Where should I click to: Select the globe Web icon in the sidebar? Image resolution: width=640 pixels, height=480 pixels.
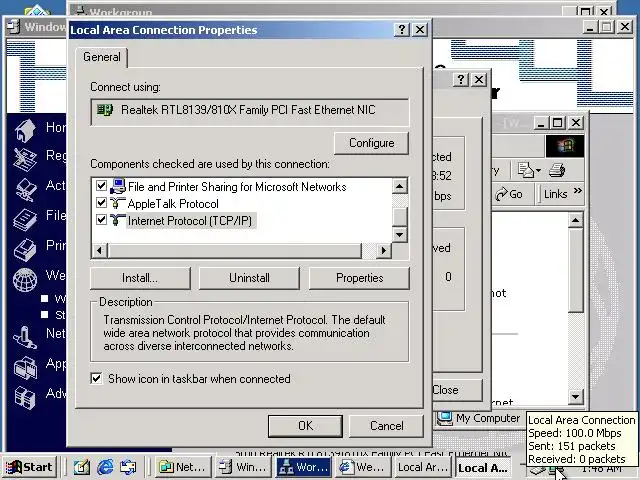pyautogui.click(x=25, y=279)
